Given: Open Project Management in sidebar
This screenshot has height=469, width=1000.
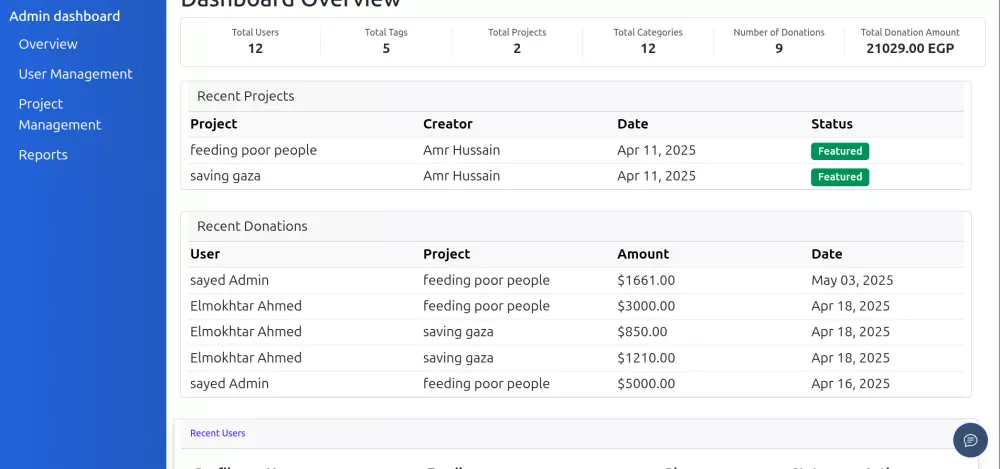Looking at the screenshot, I should (60, 114).
